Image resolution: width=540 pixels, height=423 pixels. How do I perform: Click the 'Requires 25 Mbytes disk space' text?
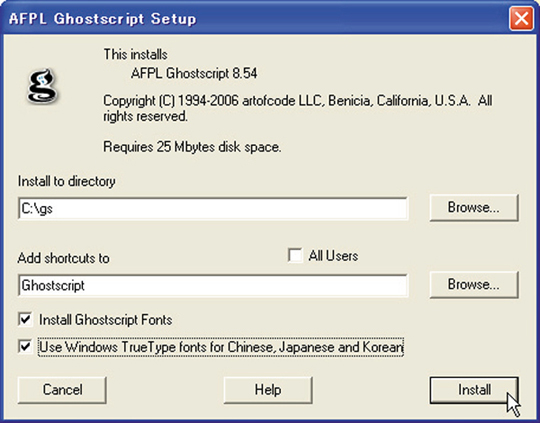pyautogui.click(x=192, y=147)
